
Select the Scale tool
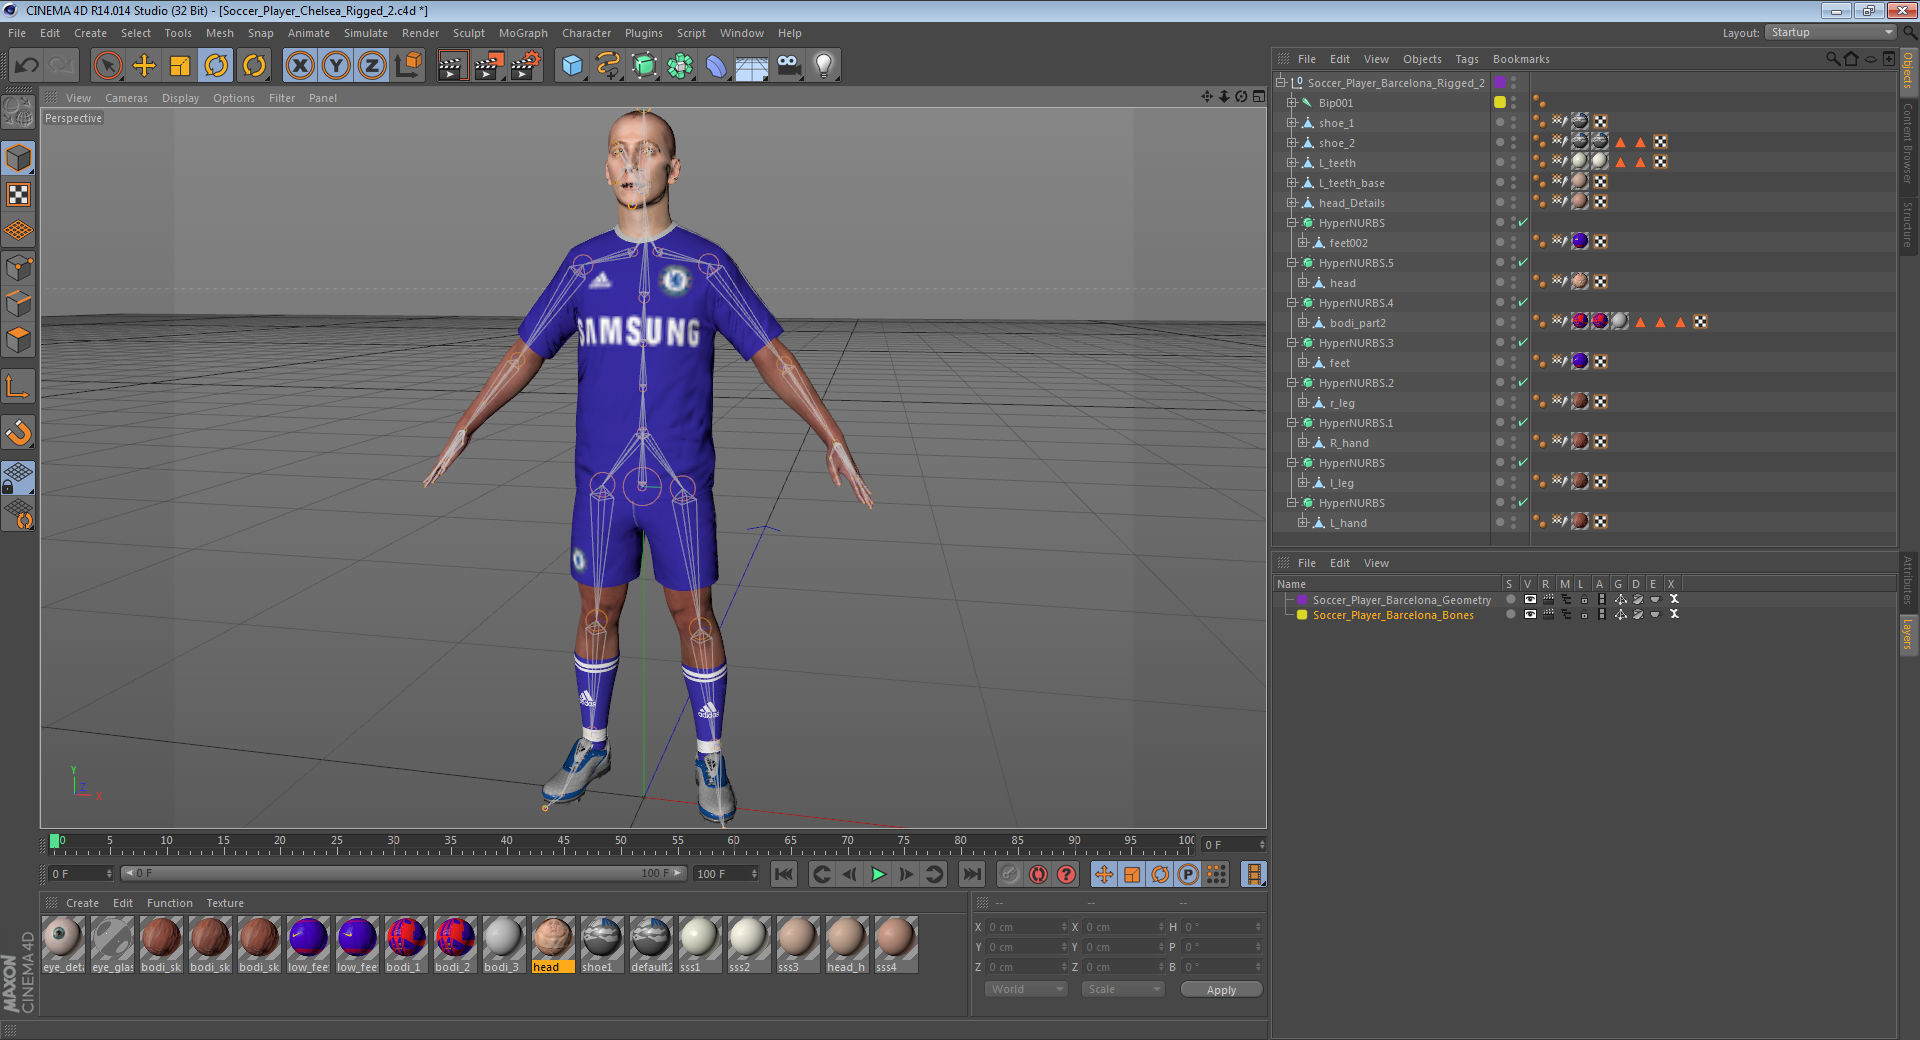tap(180, 66)
